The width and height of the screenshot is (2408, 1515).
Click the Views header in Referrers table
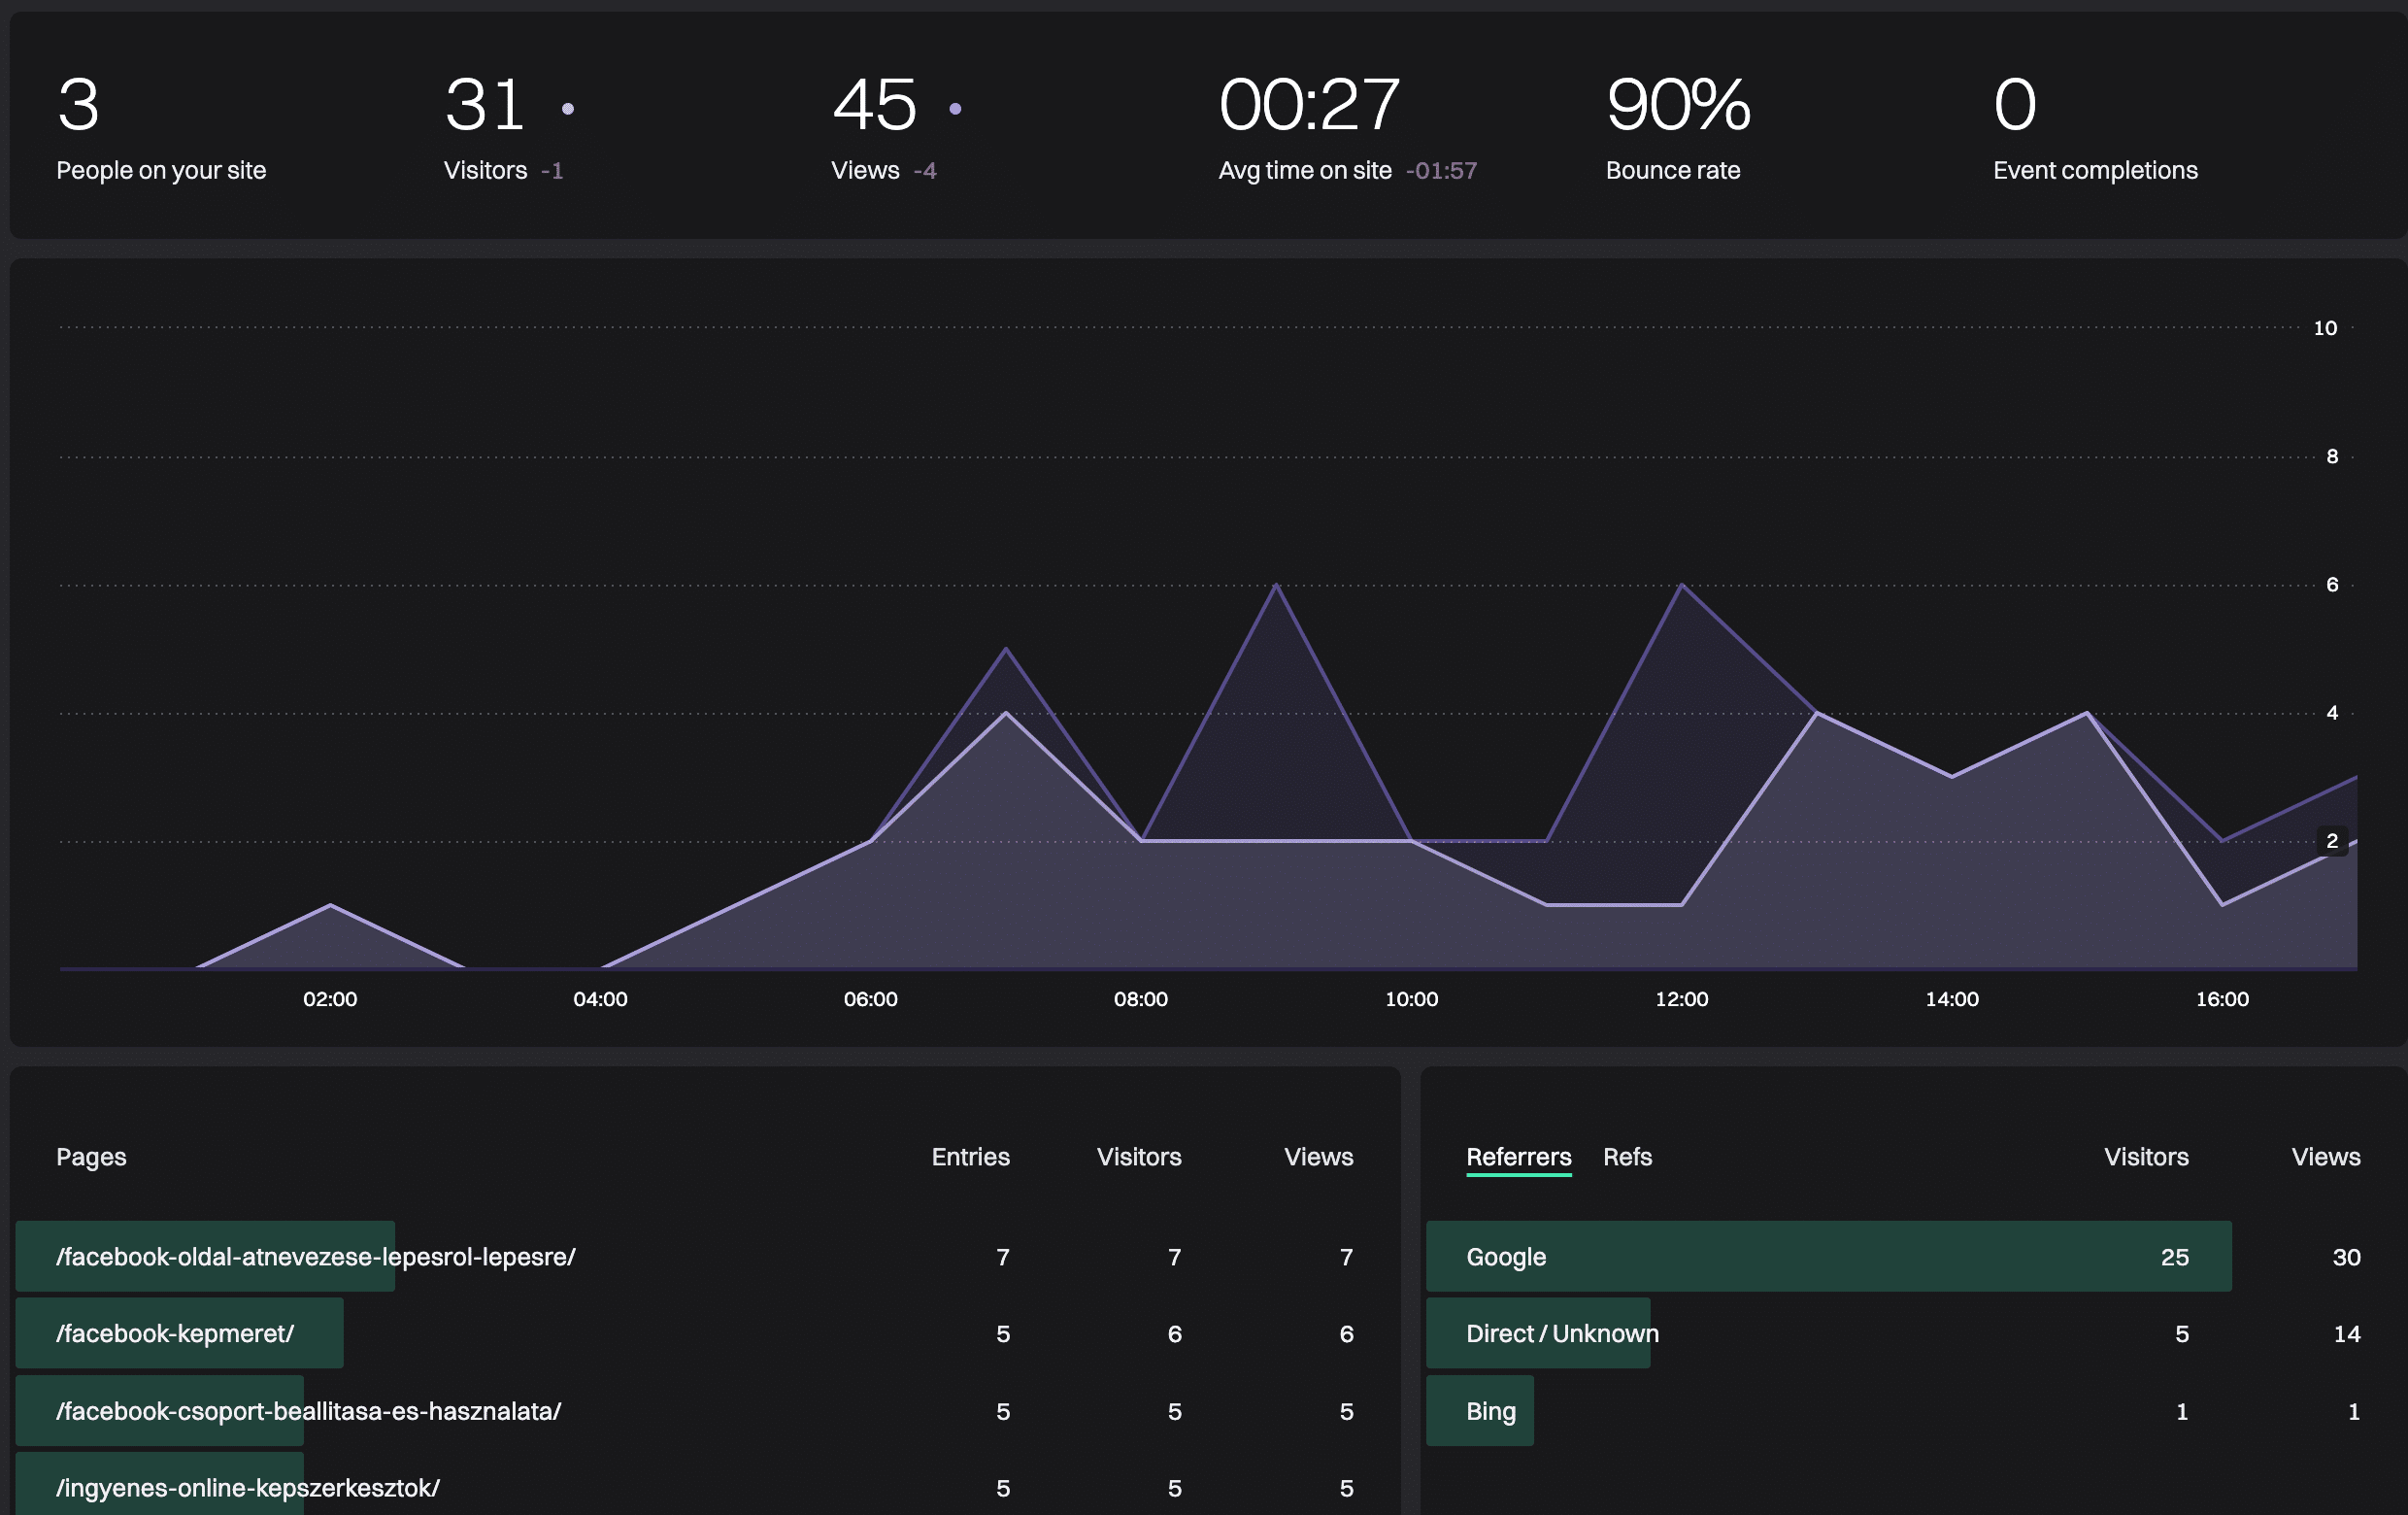click(x=2326, y=1157)
